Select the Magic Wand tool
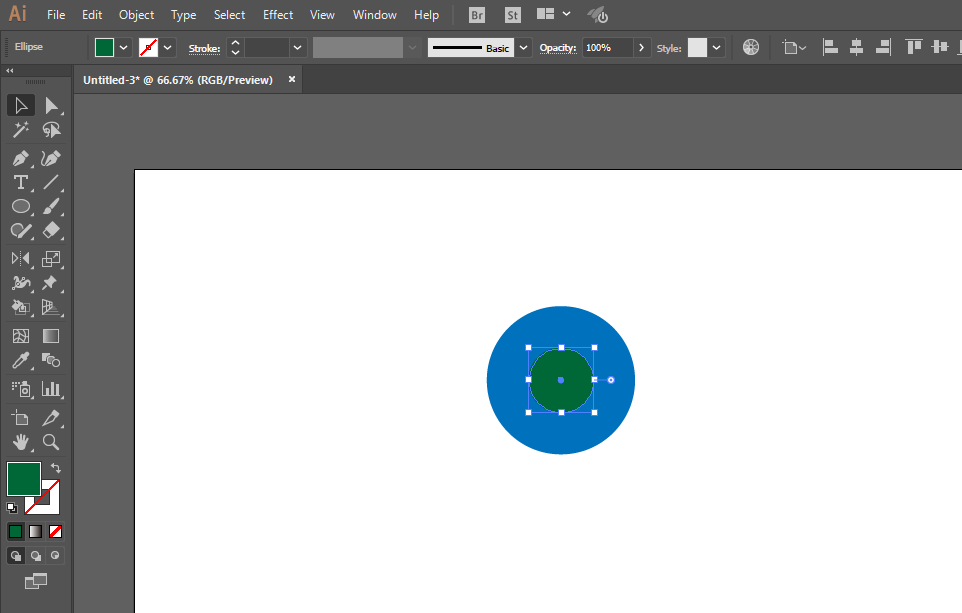 (x=20, y=130)
